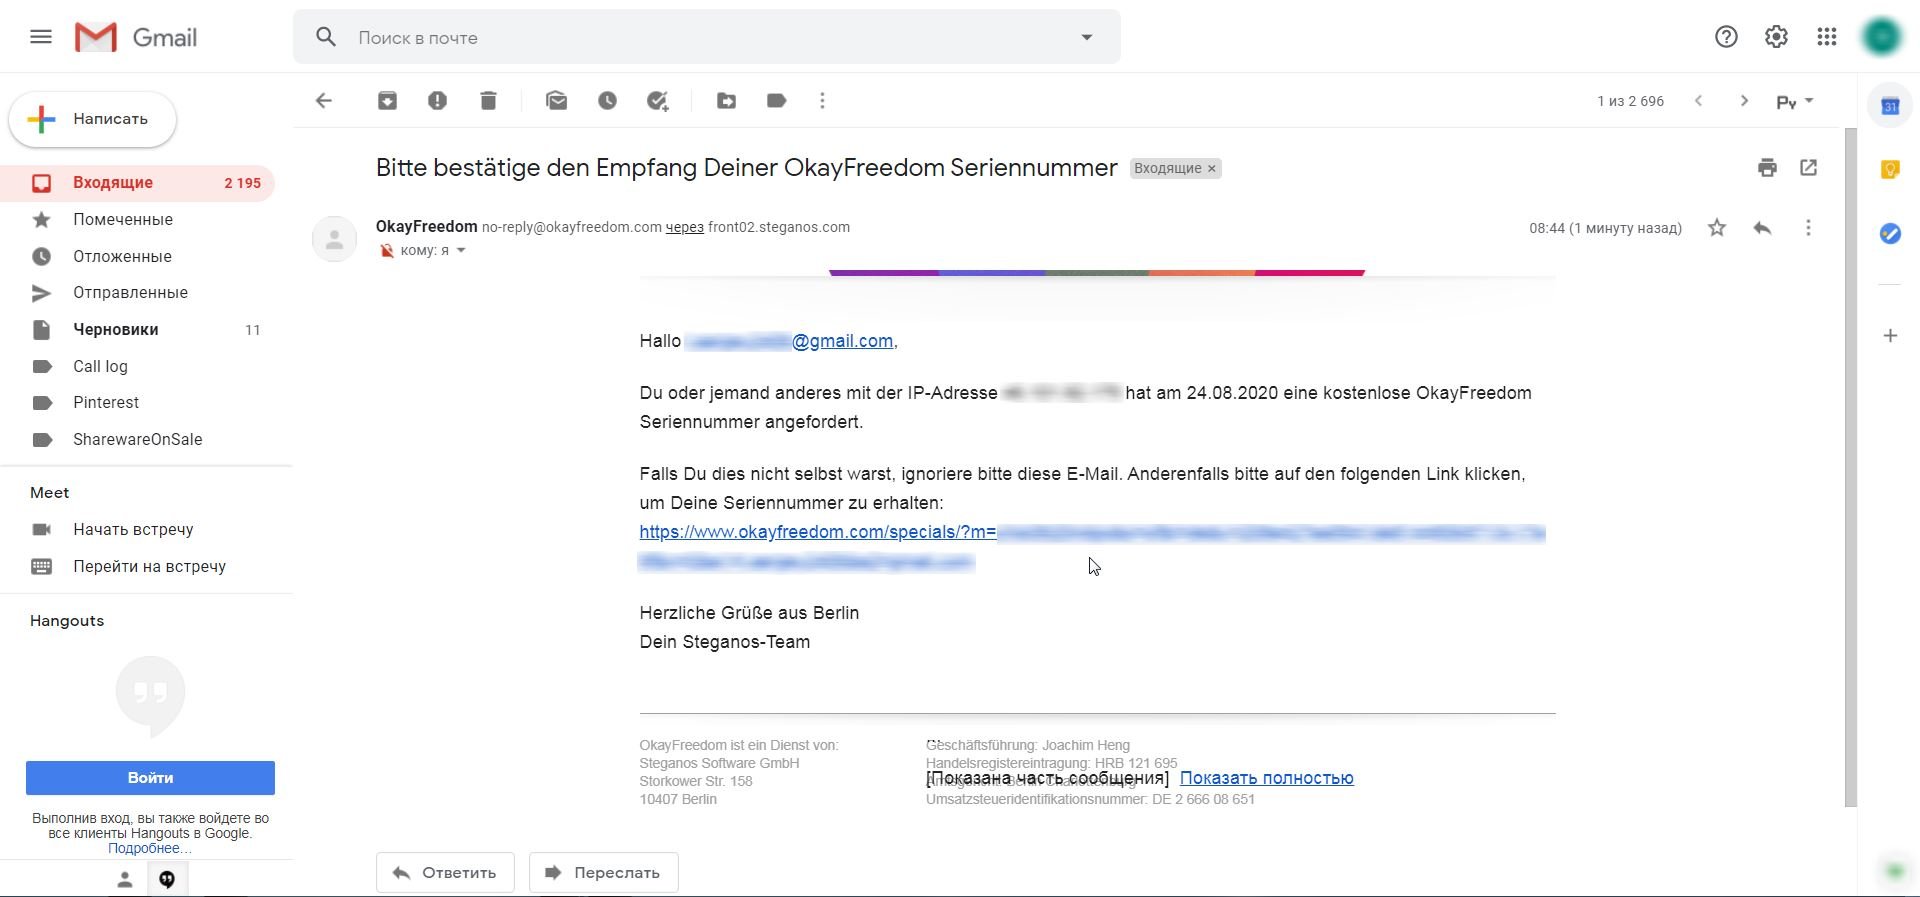Screen dimensions: 1920x897
Task: Click the Hangouts section heading
Action: (67, 621)
